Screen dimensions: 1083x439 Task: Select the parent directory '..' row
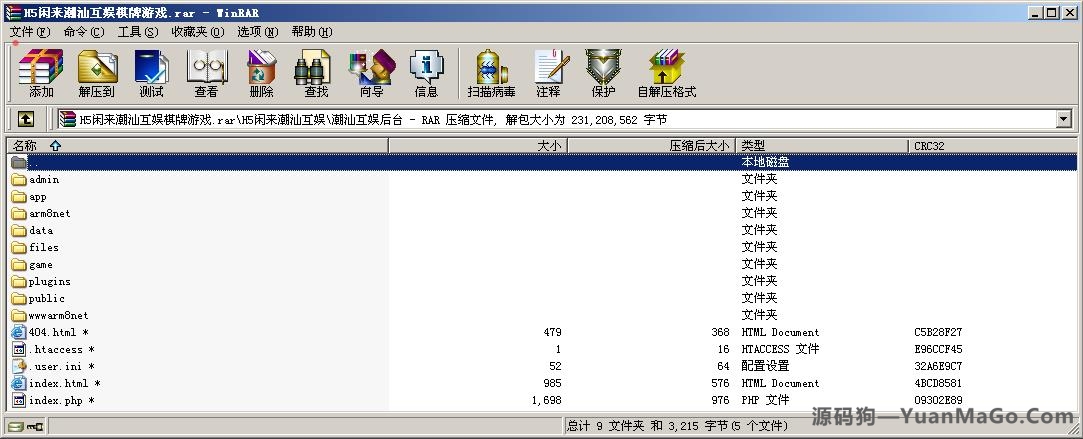[542, 162]
